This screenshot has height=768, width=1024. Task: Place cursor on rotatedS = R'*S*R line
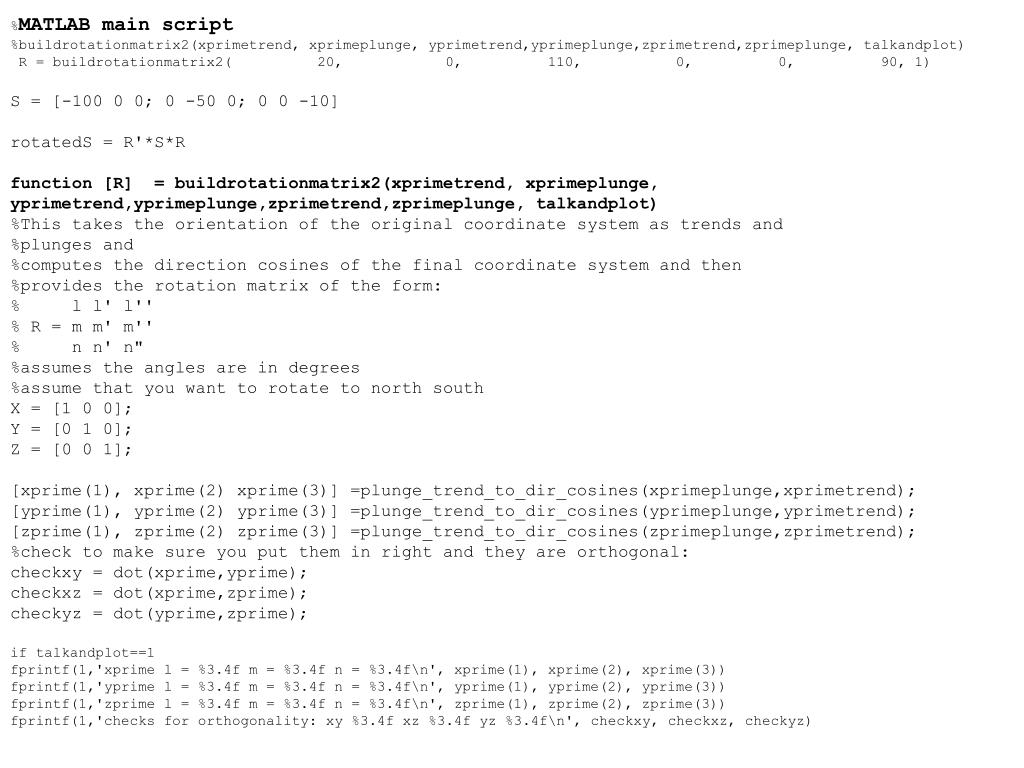pos(98,142)
